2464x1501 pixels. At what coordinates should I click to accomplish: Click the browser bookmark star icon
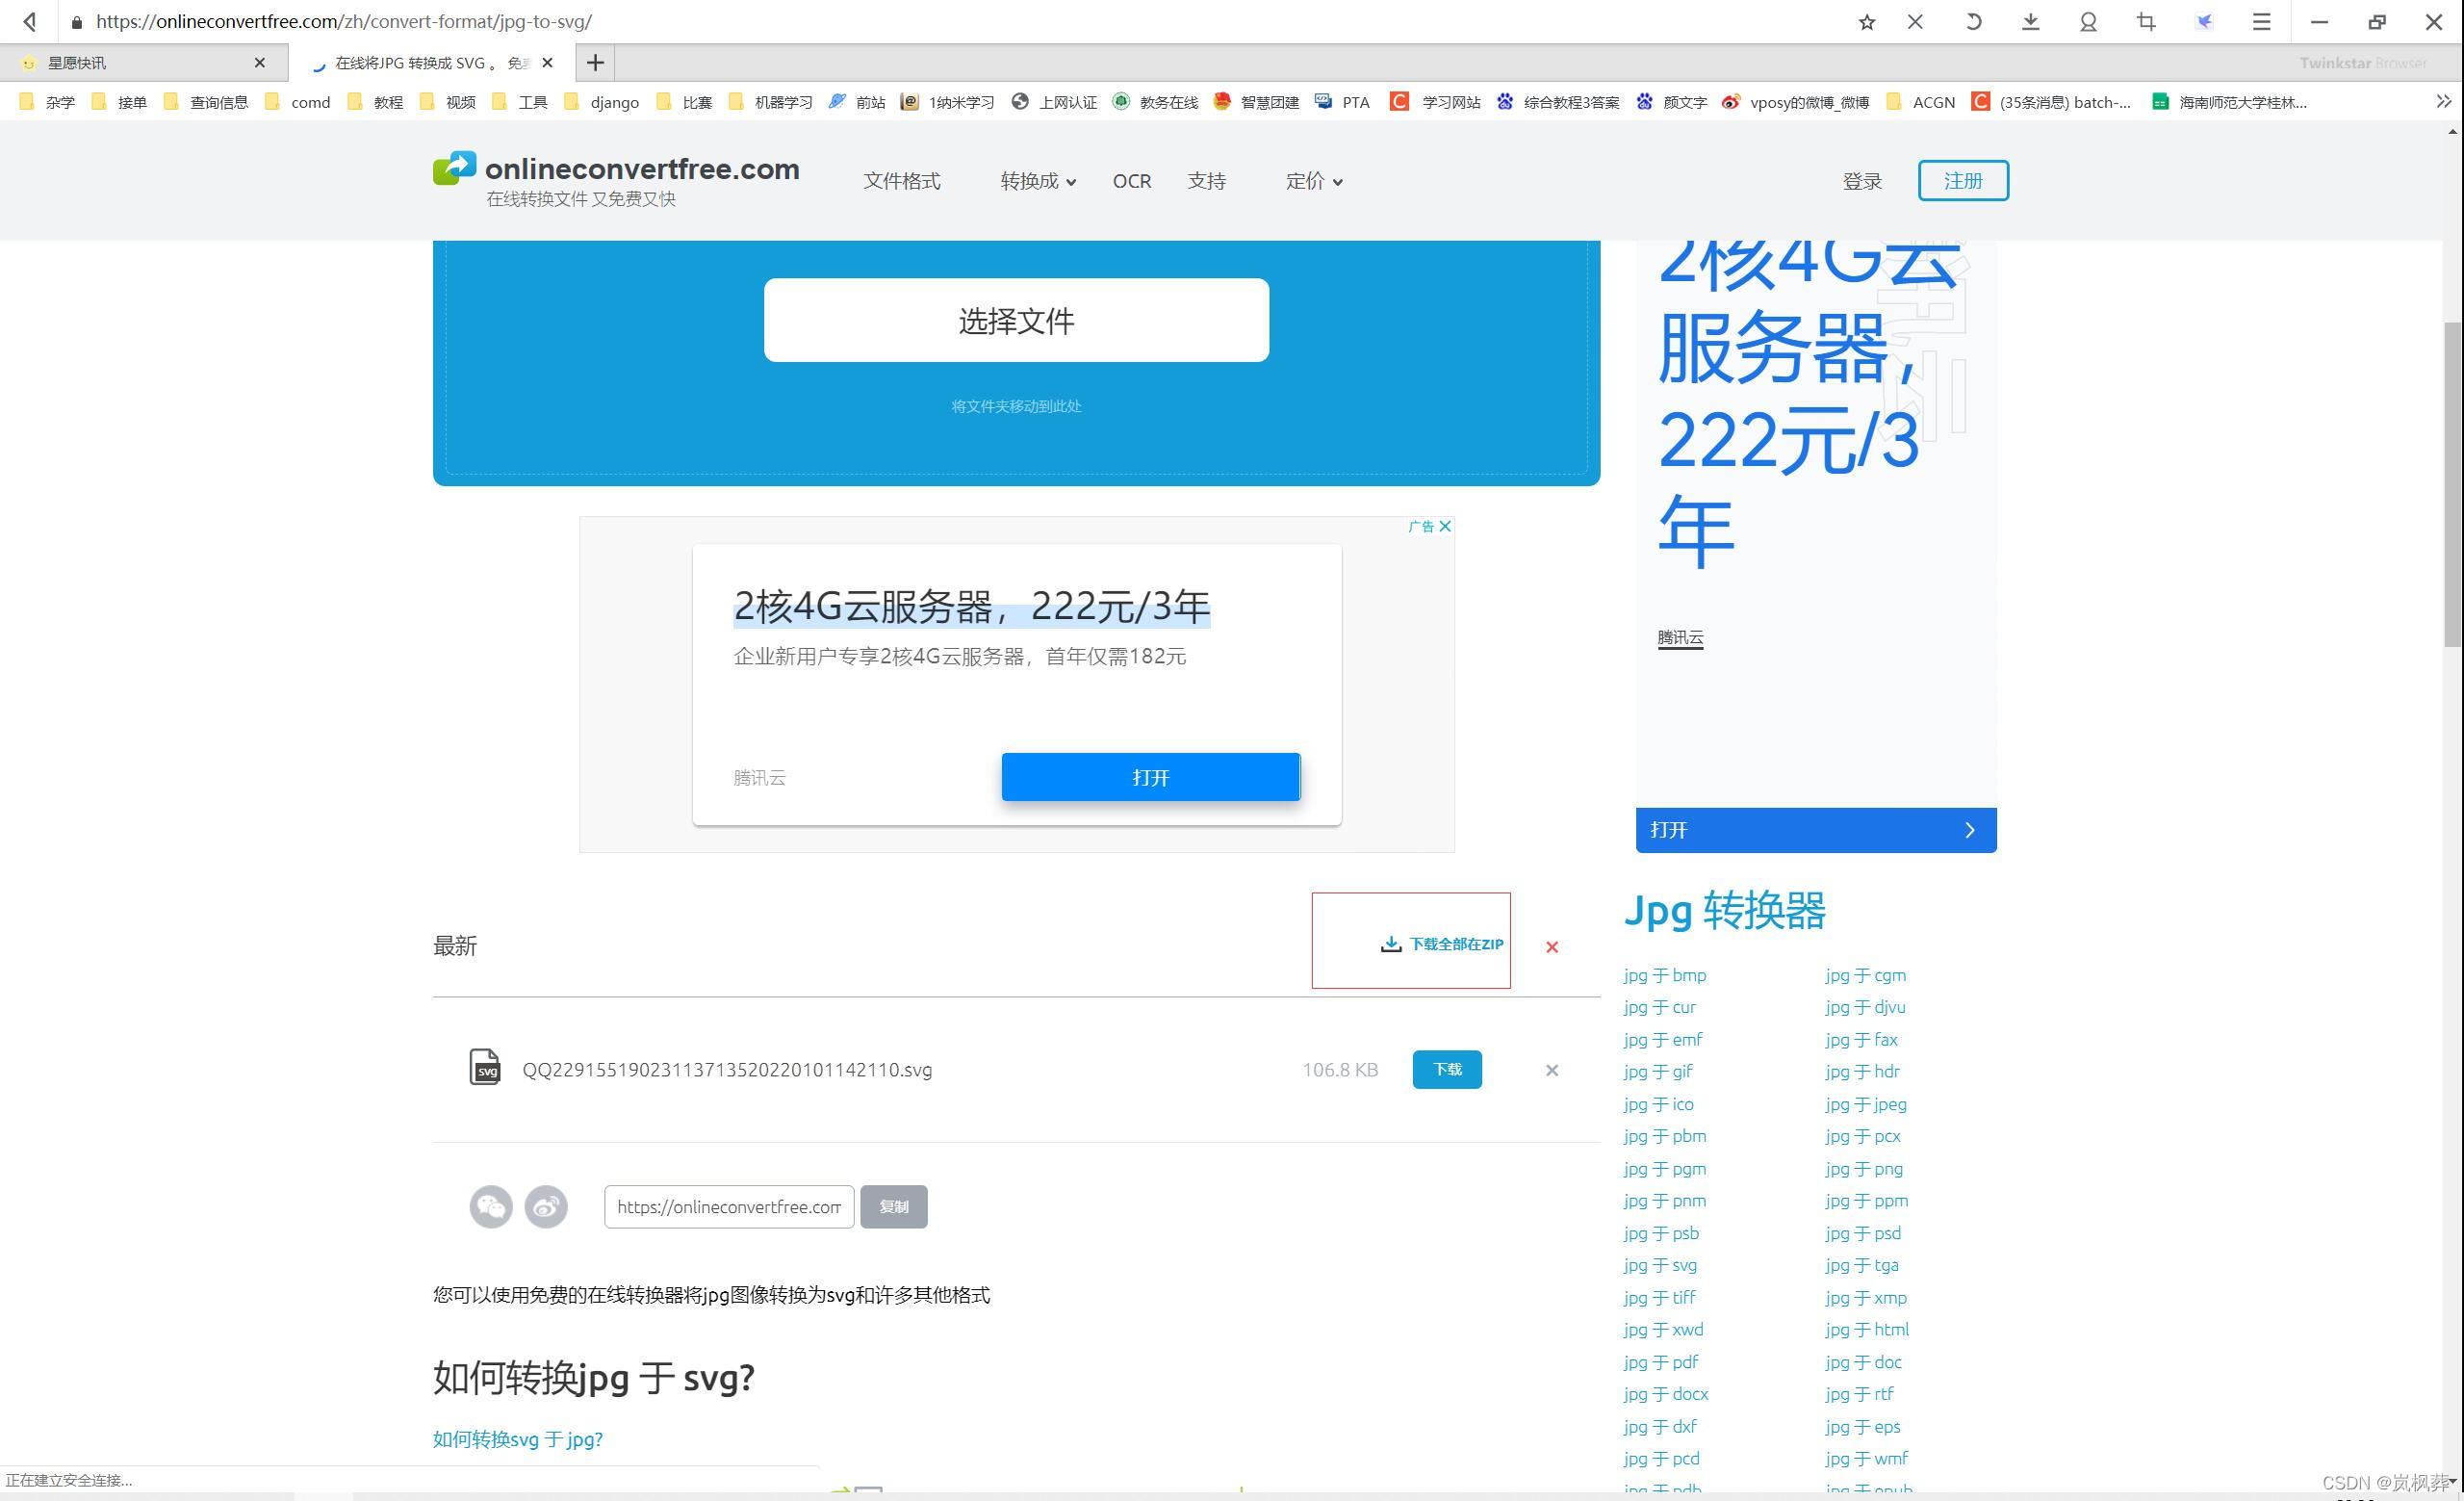(x=1866, y=21)
